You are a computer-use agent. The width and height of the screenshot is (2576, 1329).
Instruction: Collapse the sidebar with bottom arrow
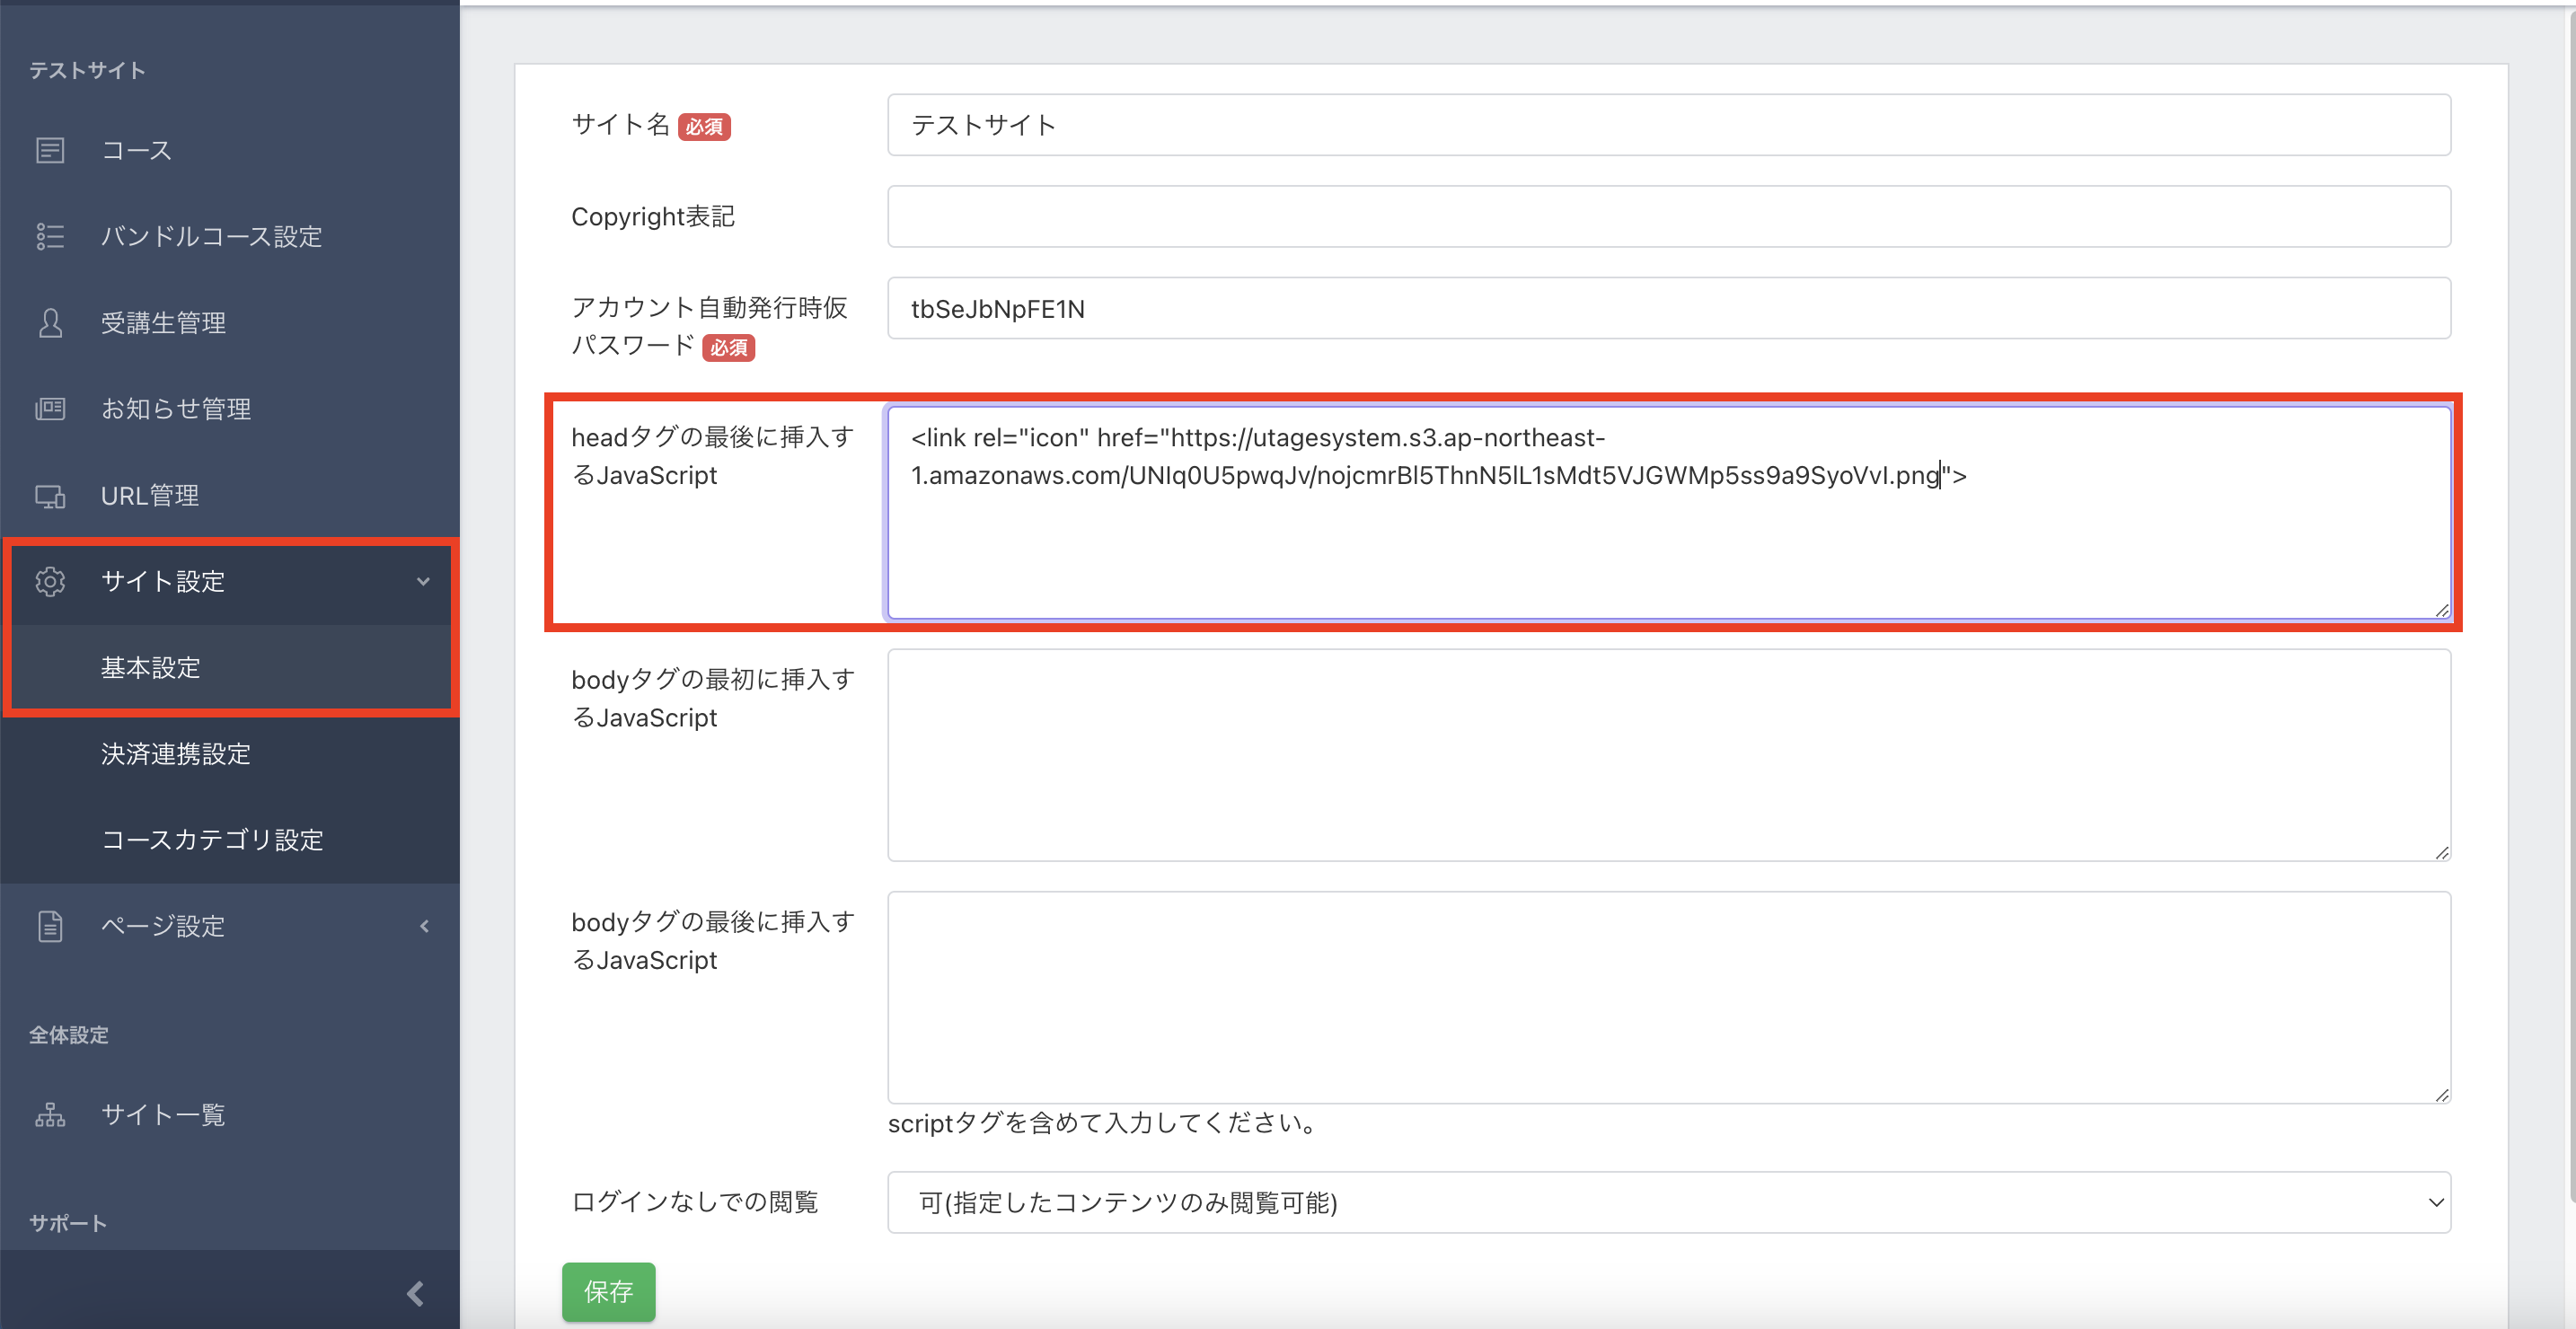coord(415,1293)
